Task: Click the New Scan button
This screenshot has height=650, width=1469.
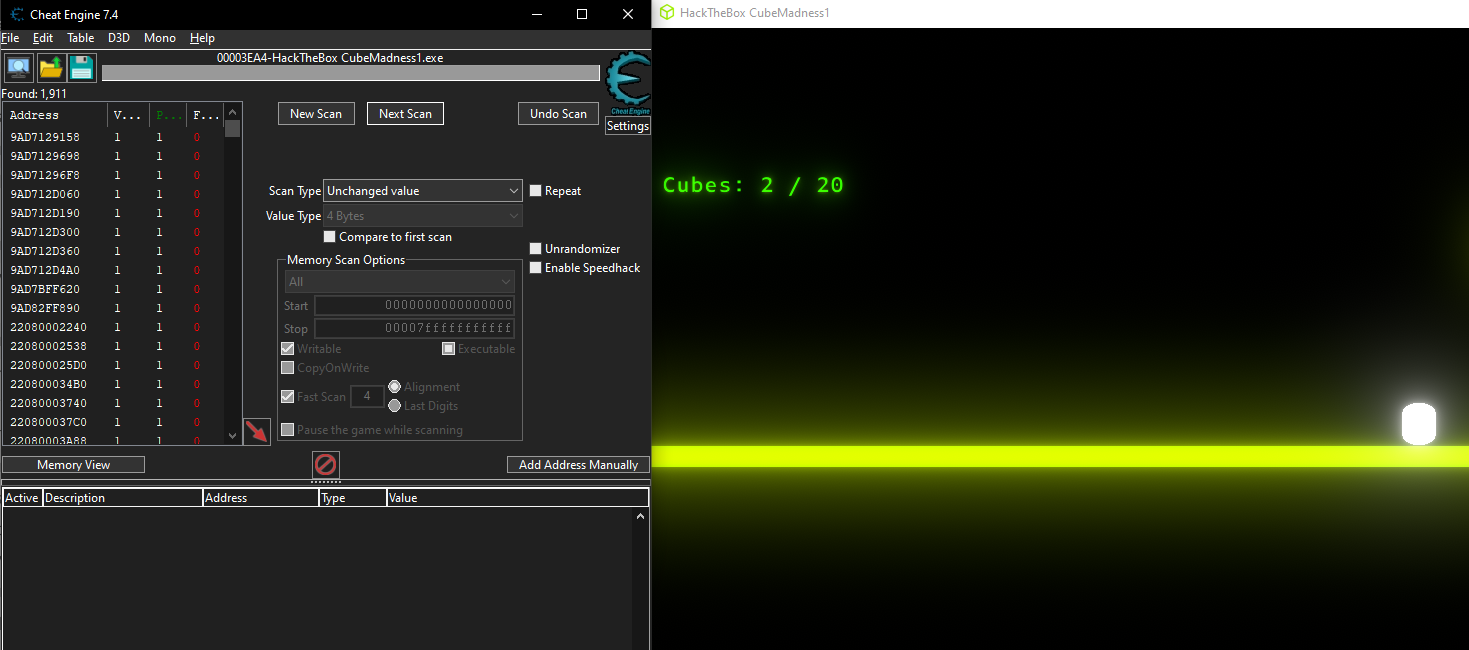Action: click(x=316, y=114)
